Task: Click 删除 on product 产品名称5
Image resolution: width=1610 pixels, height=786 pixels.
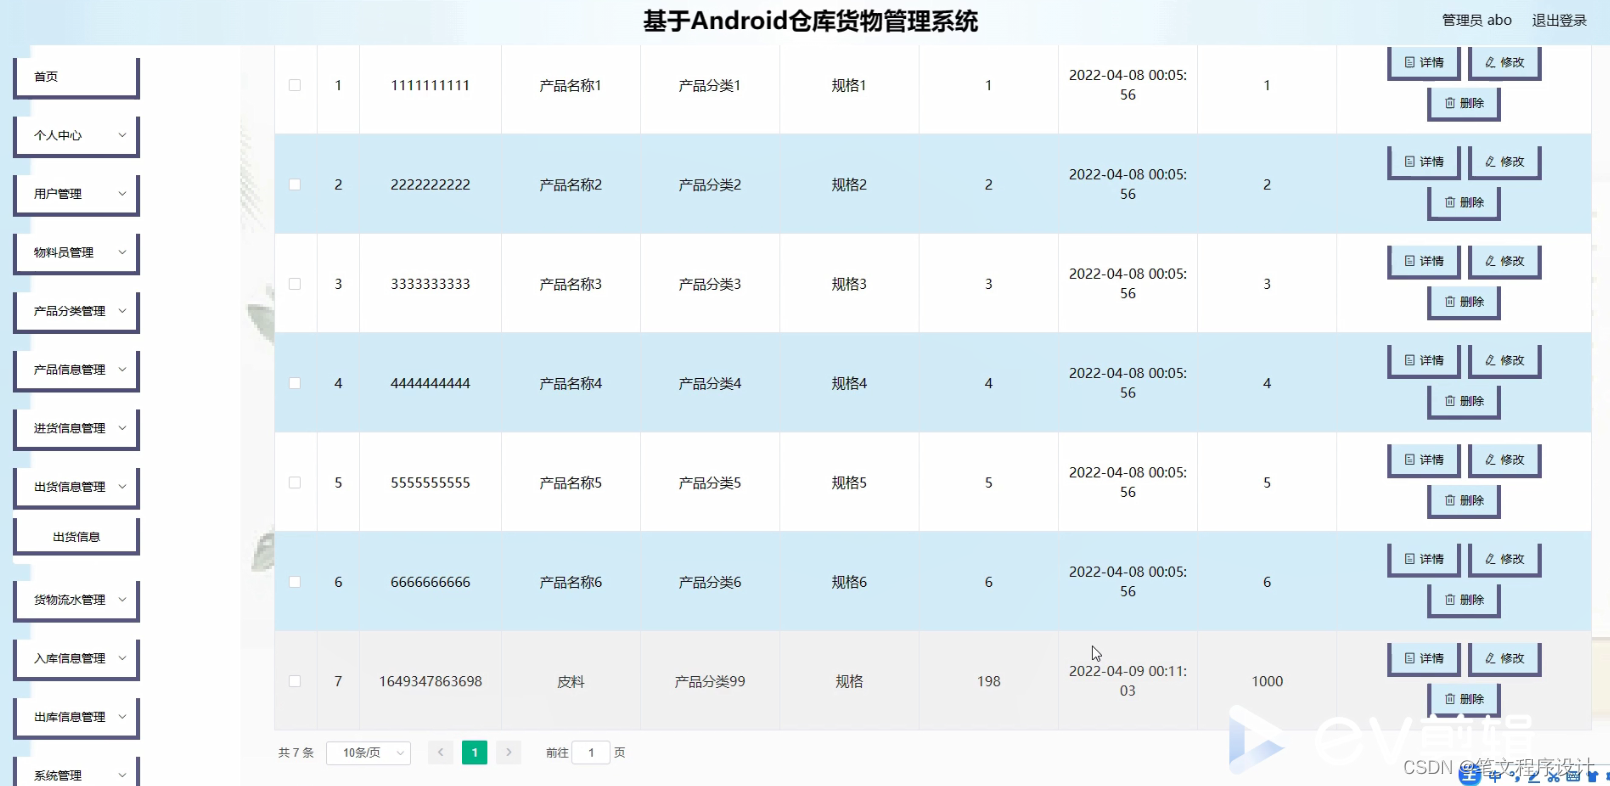Action: [x=1464, y=500]
